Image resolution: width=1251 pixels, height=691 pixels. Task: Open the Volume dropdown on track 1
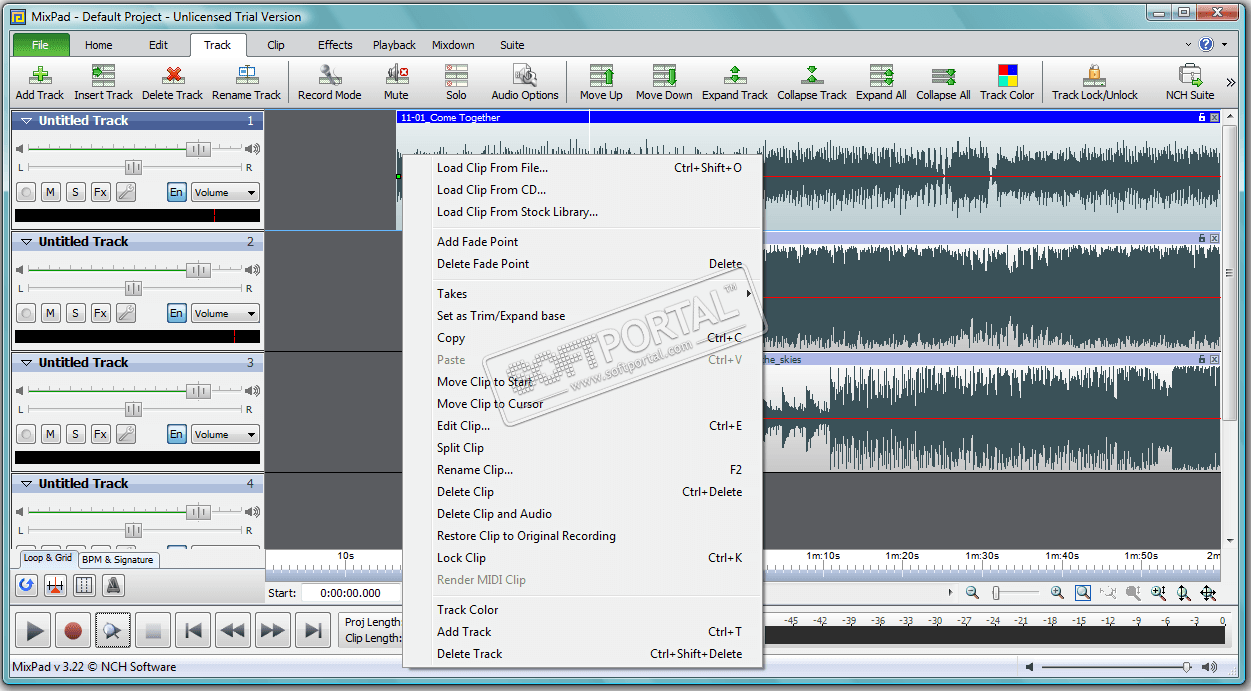pyautogui.click(x=225, y=192)
